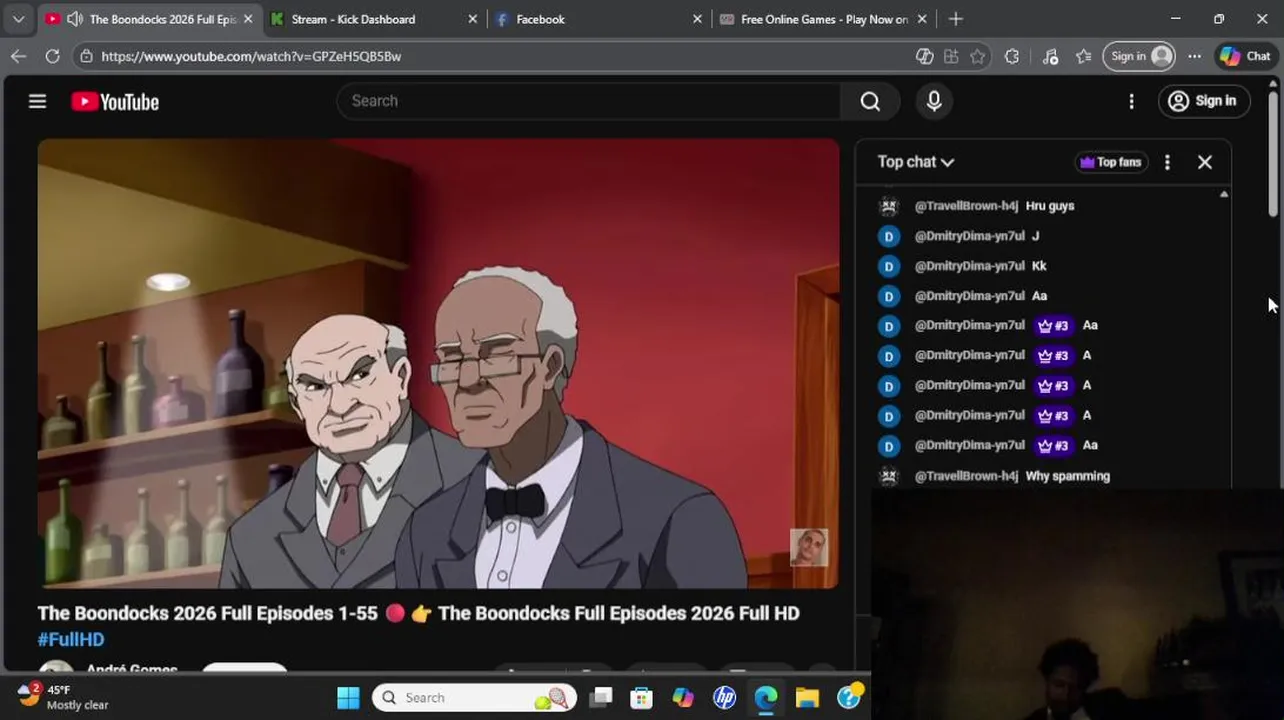Add this page to favorites star icon
1284x720 pixels.
(977, 56)
